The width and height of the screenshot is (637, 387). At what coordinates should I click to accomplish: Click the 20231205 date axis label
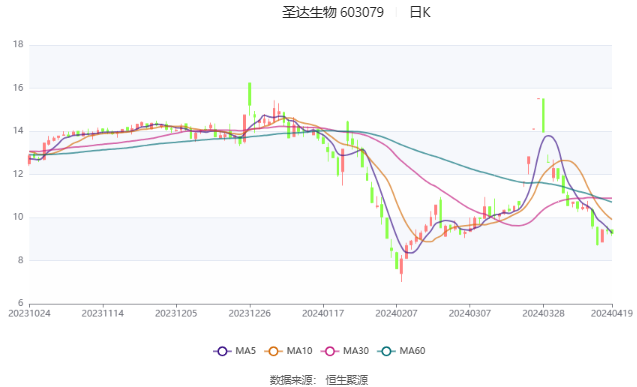(176, 313)
